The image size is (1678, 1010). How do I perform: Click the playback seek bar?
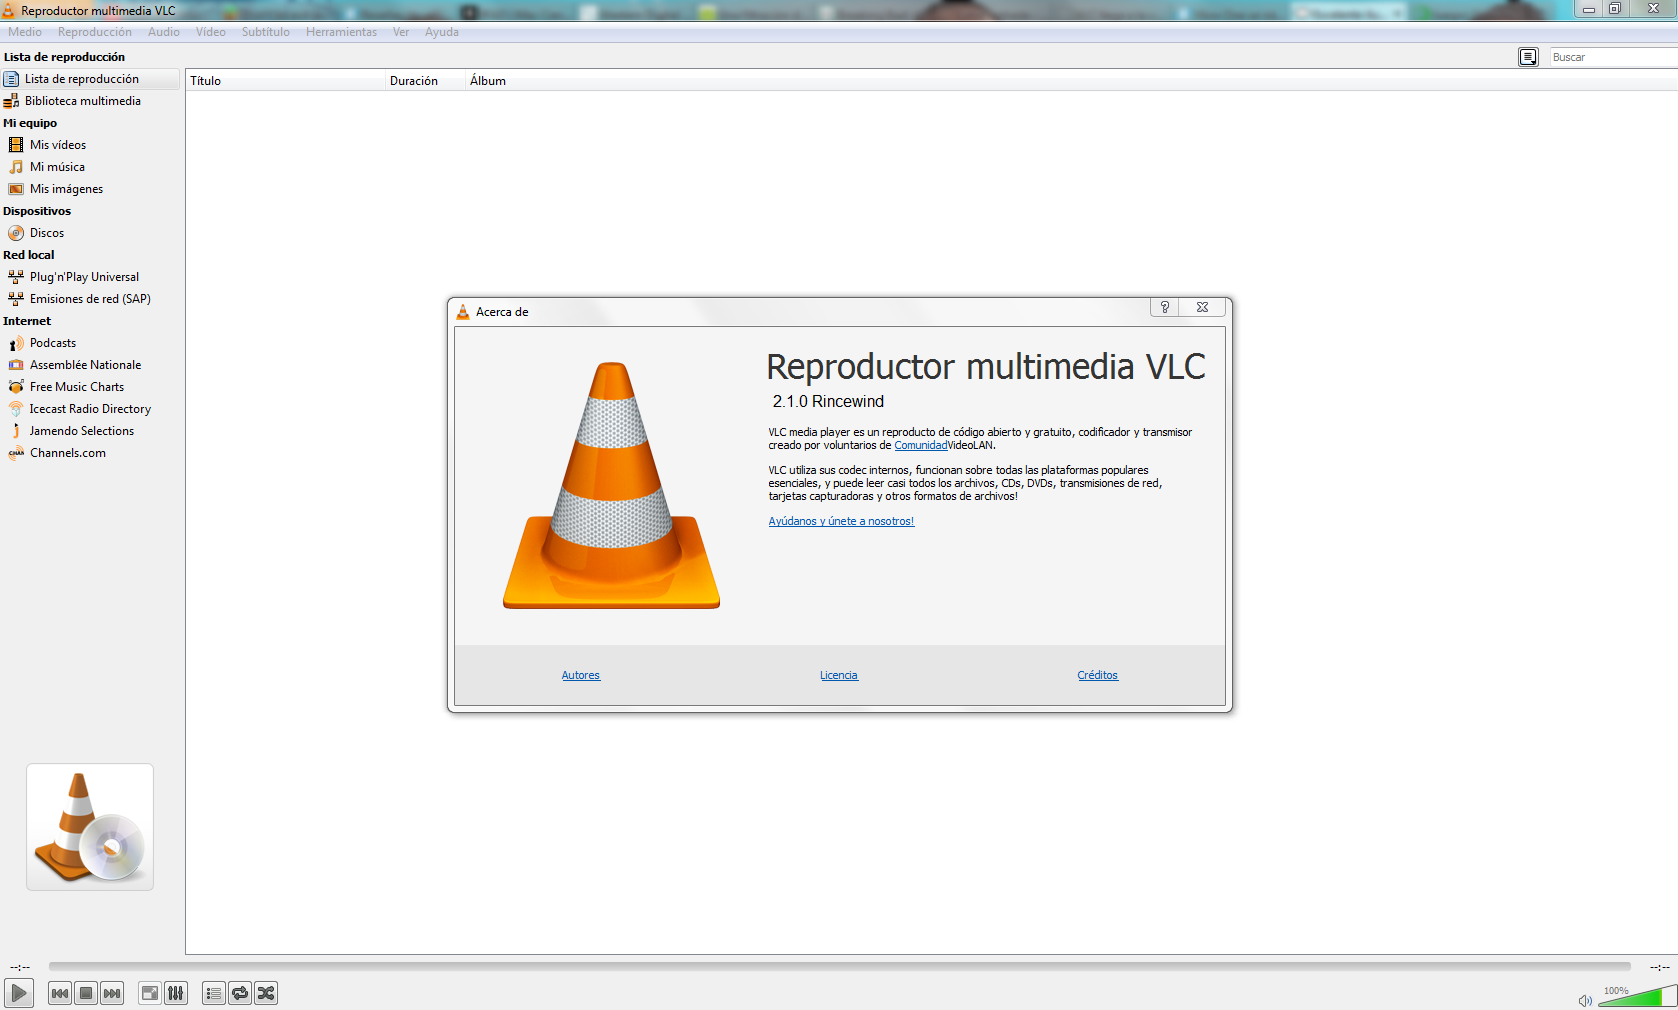pyautogui.click(x=839, y=967)
